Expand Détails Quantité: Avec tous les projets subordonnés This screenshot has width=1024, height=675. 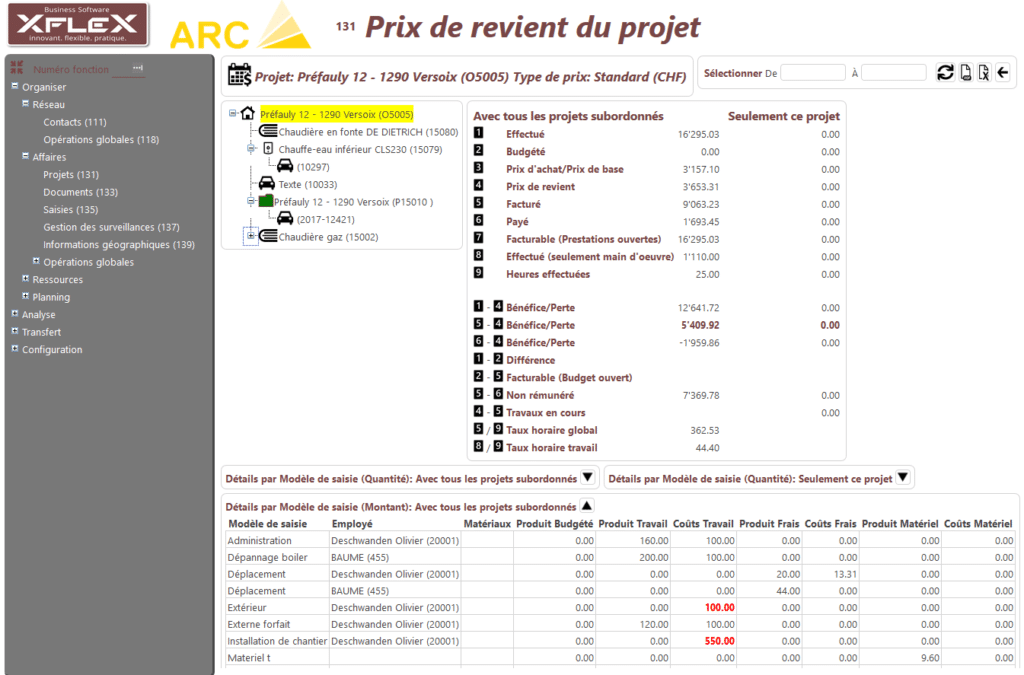click(x=588, y=478)
